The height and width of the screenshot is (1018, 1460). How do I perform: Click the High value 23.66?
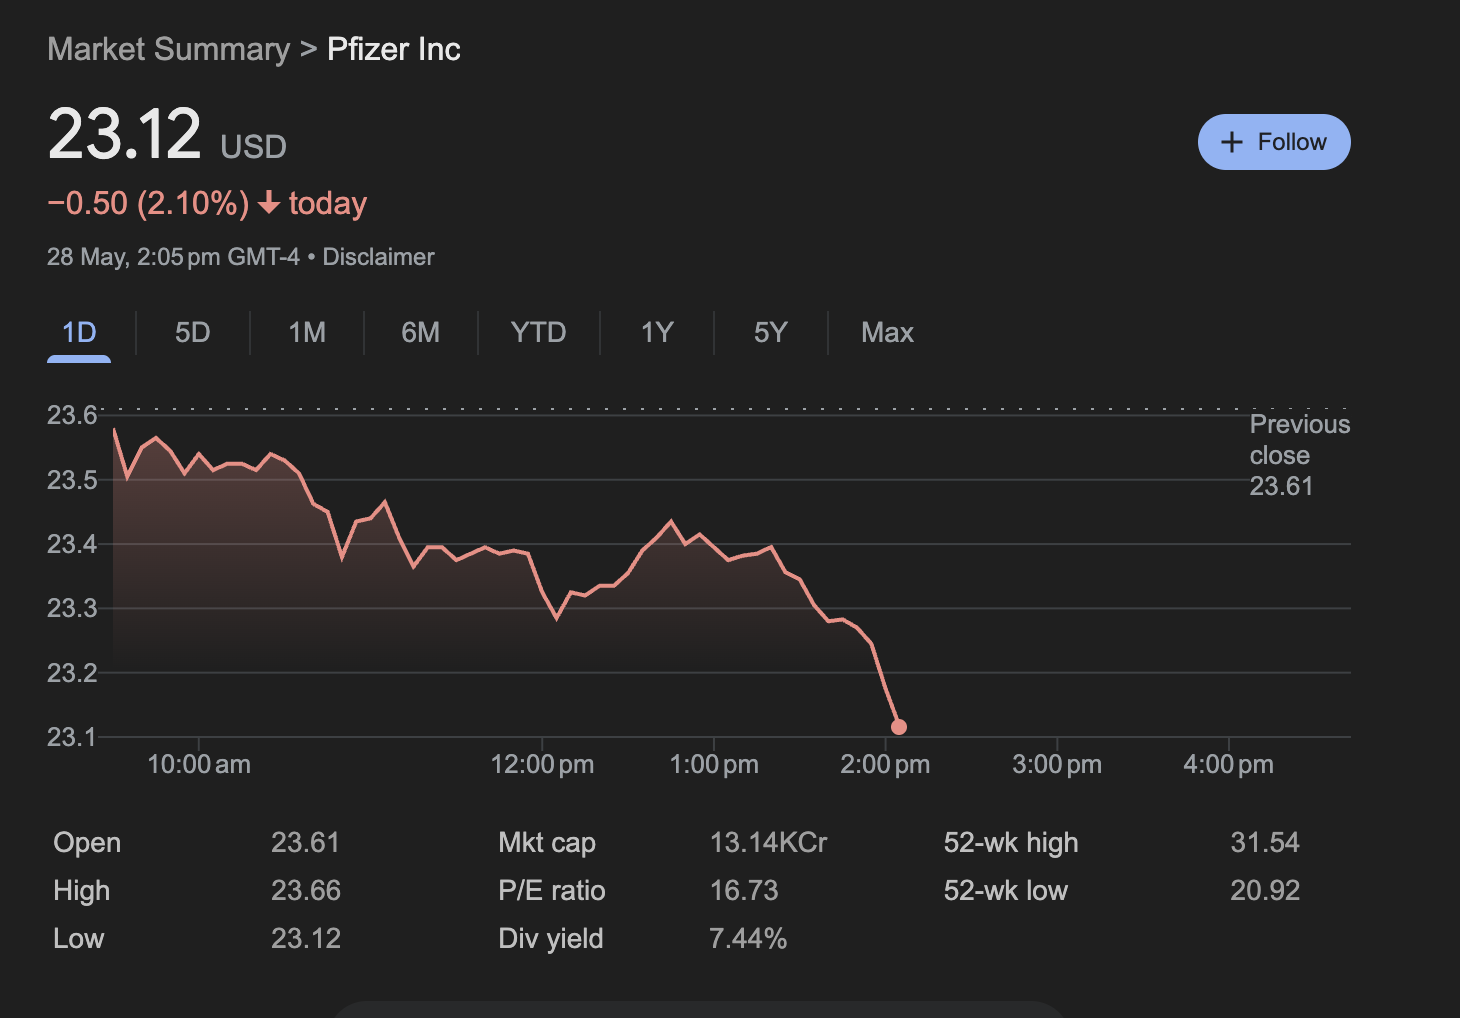click(x=306, y=890)
